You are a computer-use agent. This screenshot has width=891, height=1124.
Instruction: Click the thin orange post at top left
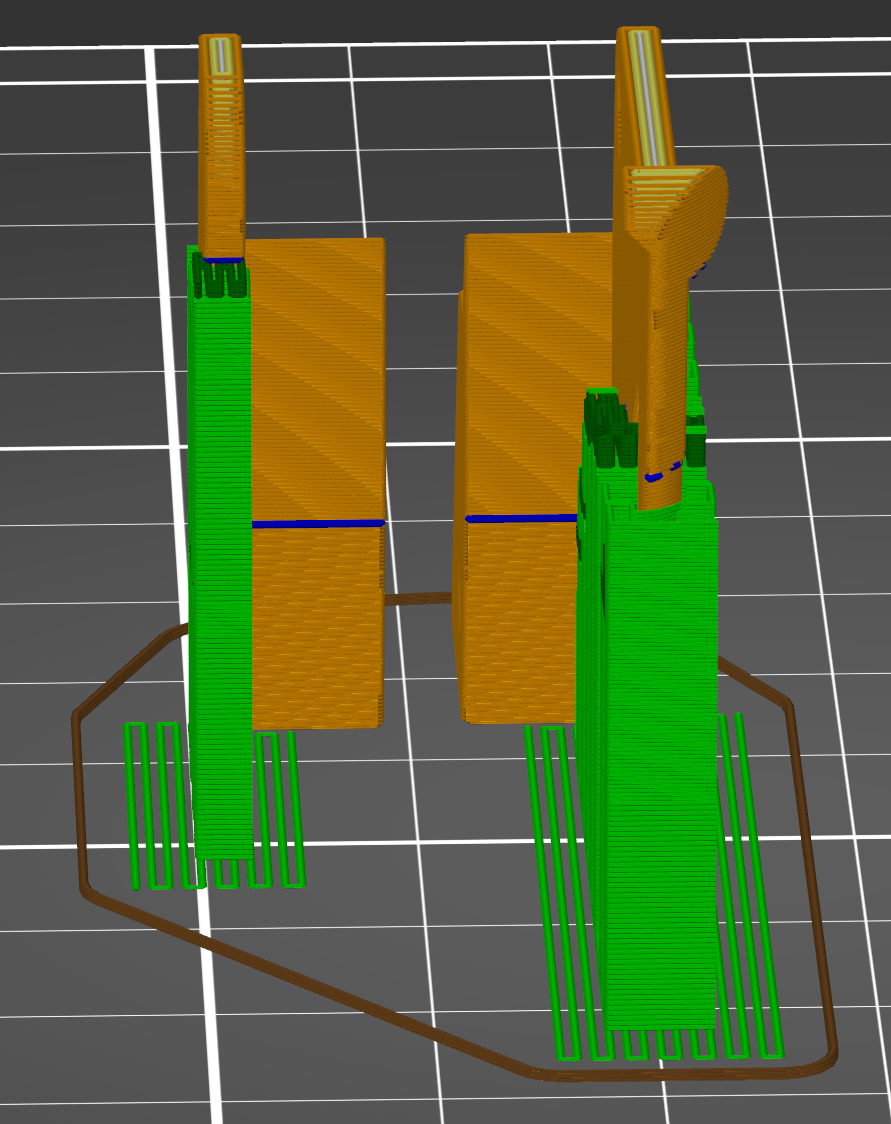(221, 147)
